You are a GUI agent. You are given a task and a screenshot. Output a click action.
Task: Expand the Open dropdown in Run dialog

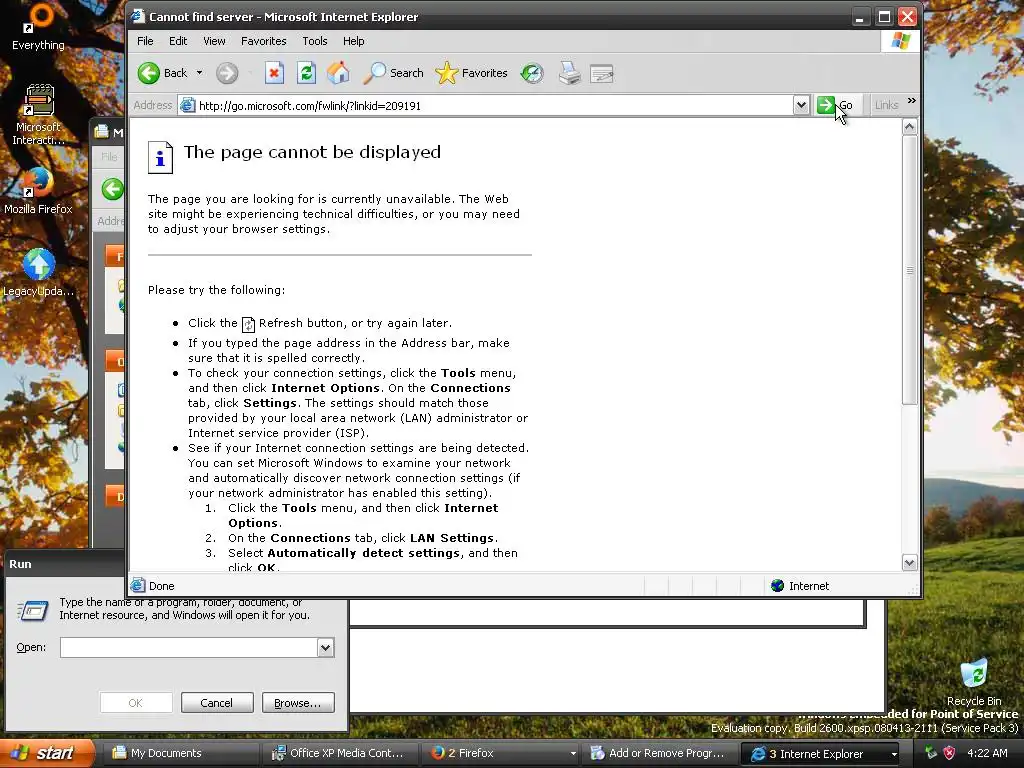325,647
